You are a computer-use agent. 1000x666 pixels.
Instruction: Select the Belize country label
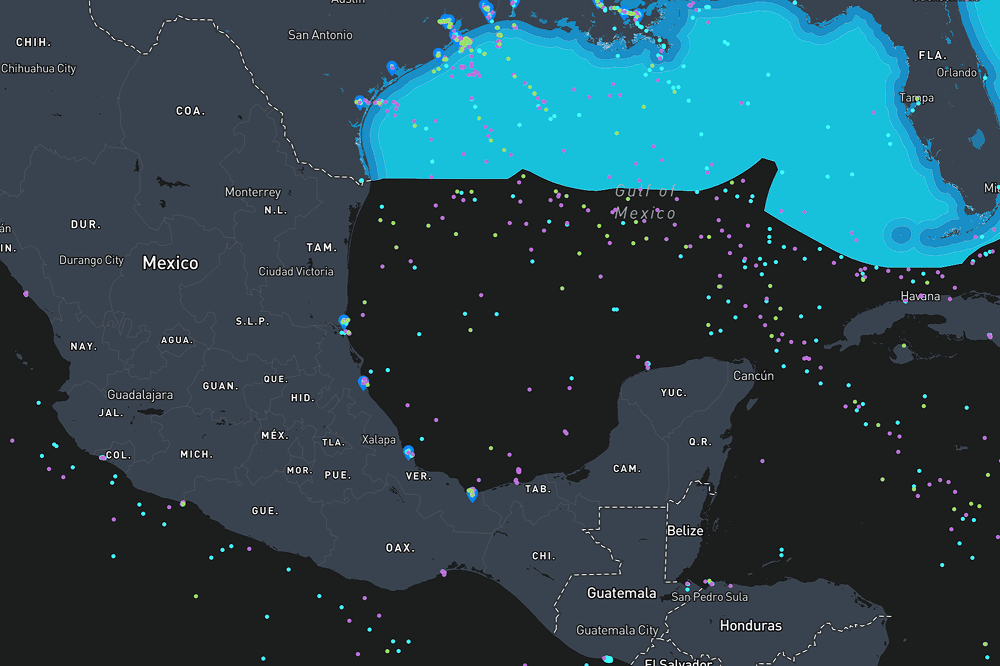pyautogui.click(x=686, y=531)
